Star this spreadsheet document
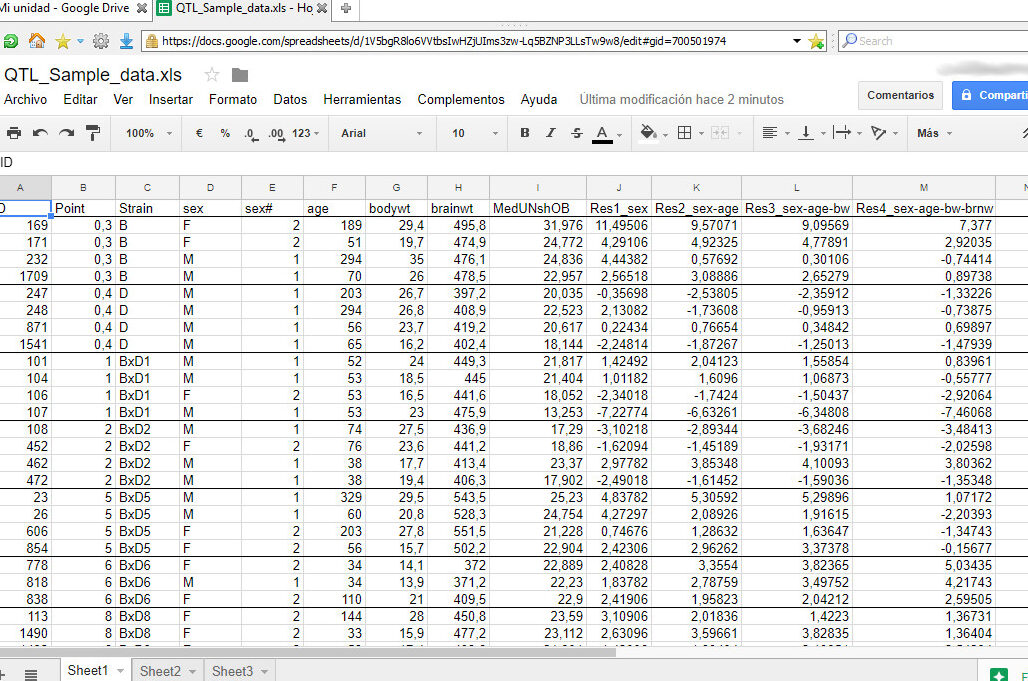This screenshot has width=1028, height=681. pos(212,75)
